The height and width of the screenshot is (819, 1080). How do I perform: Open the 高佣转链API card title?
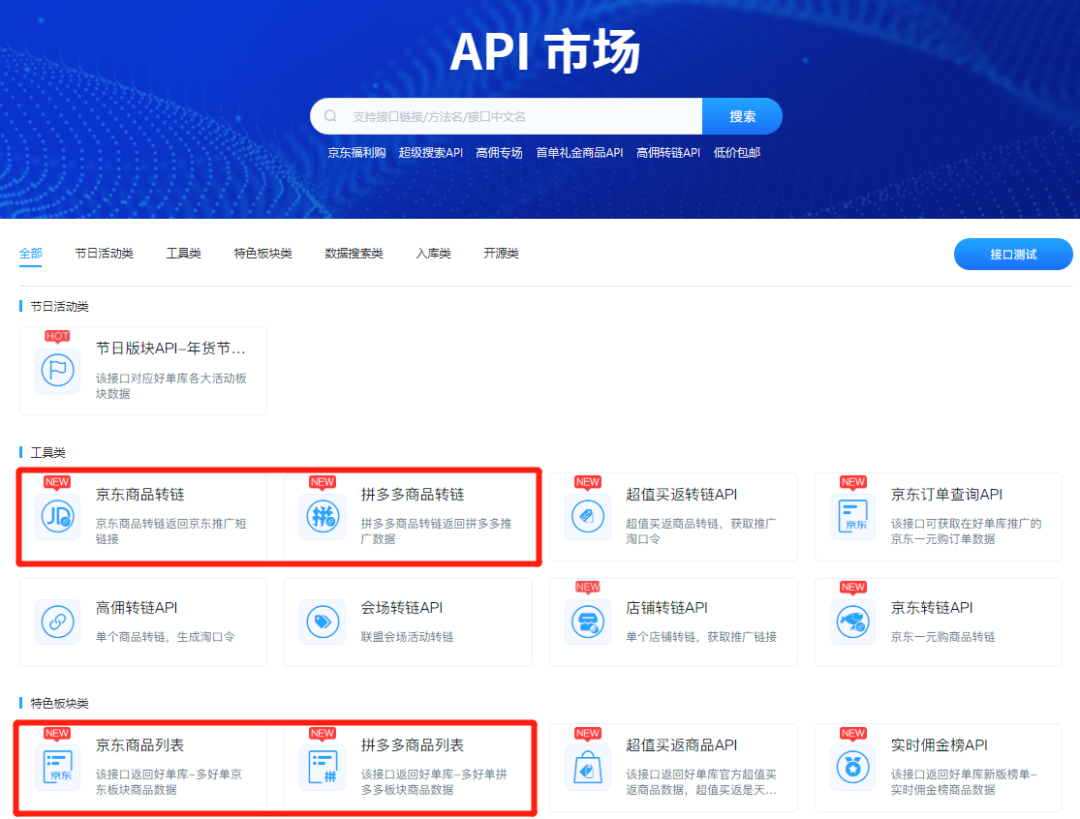point(136,608)
